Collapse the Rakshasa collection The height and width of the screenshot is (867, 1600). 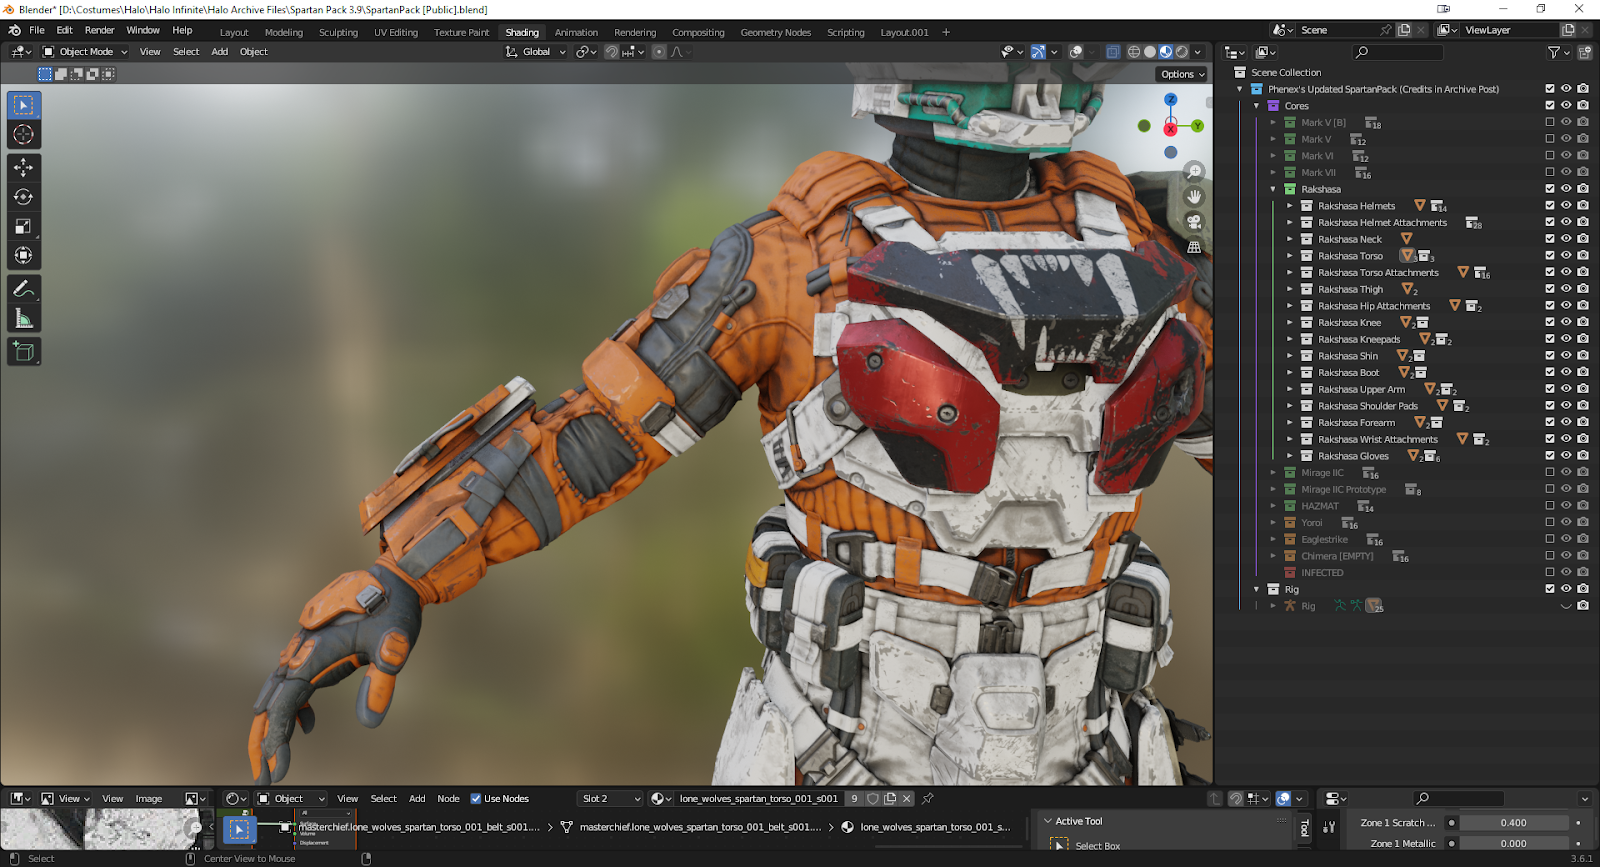click(1273, 189)
